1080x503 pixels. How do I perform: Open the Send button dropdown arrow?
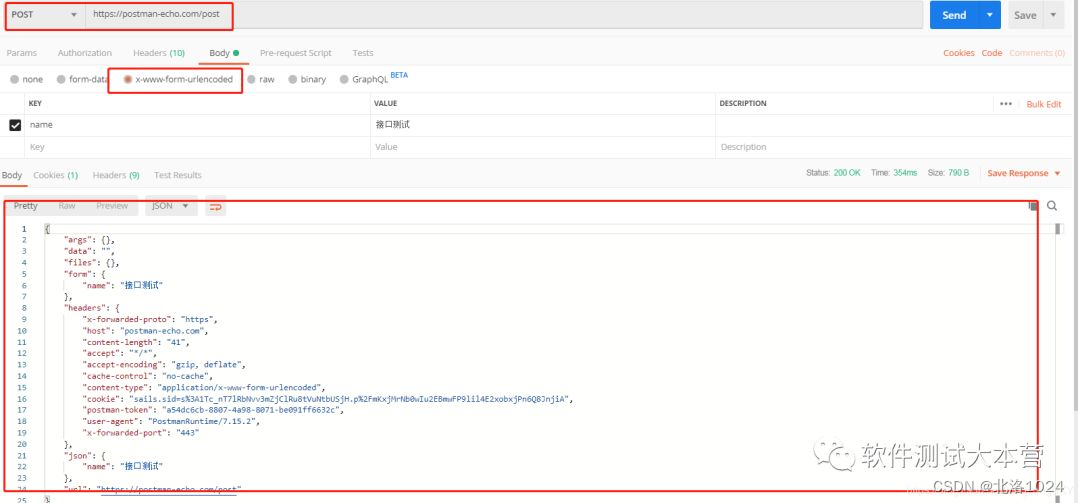point(990,15)
